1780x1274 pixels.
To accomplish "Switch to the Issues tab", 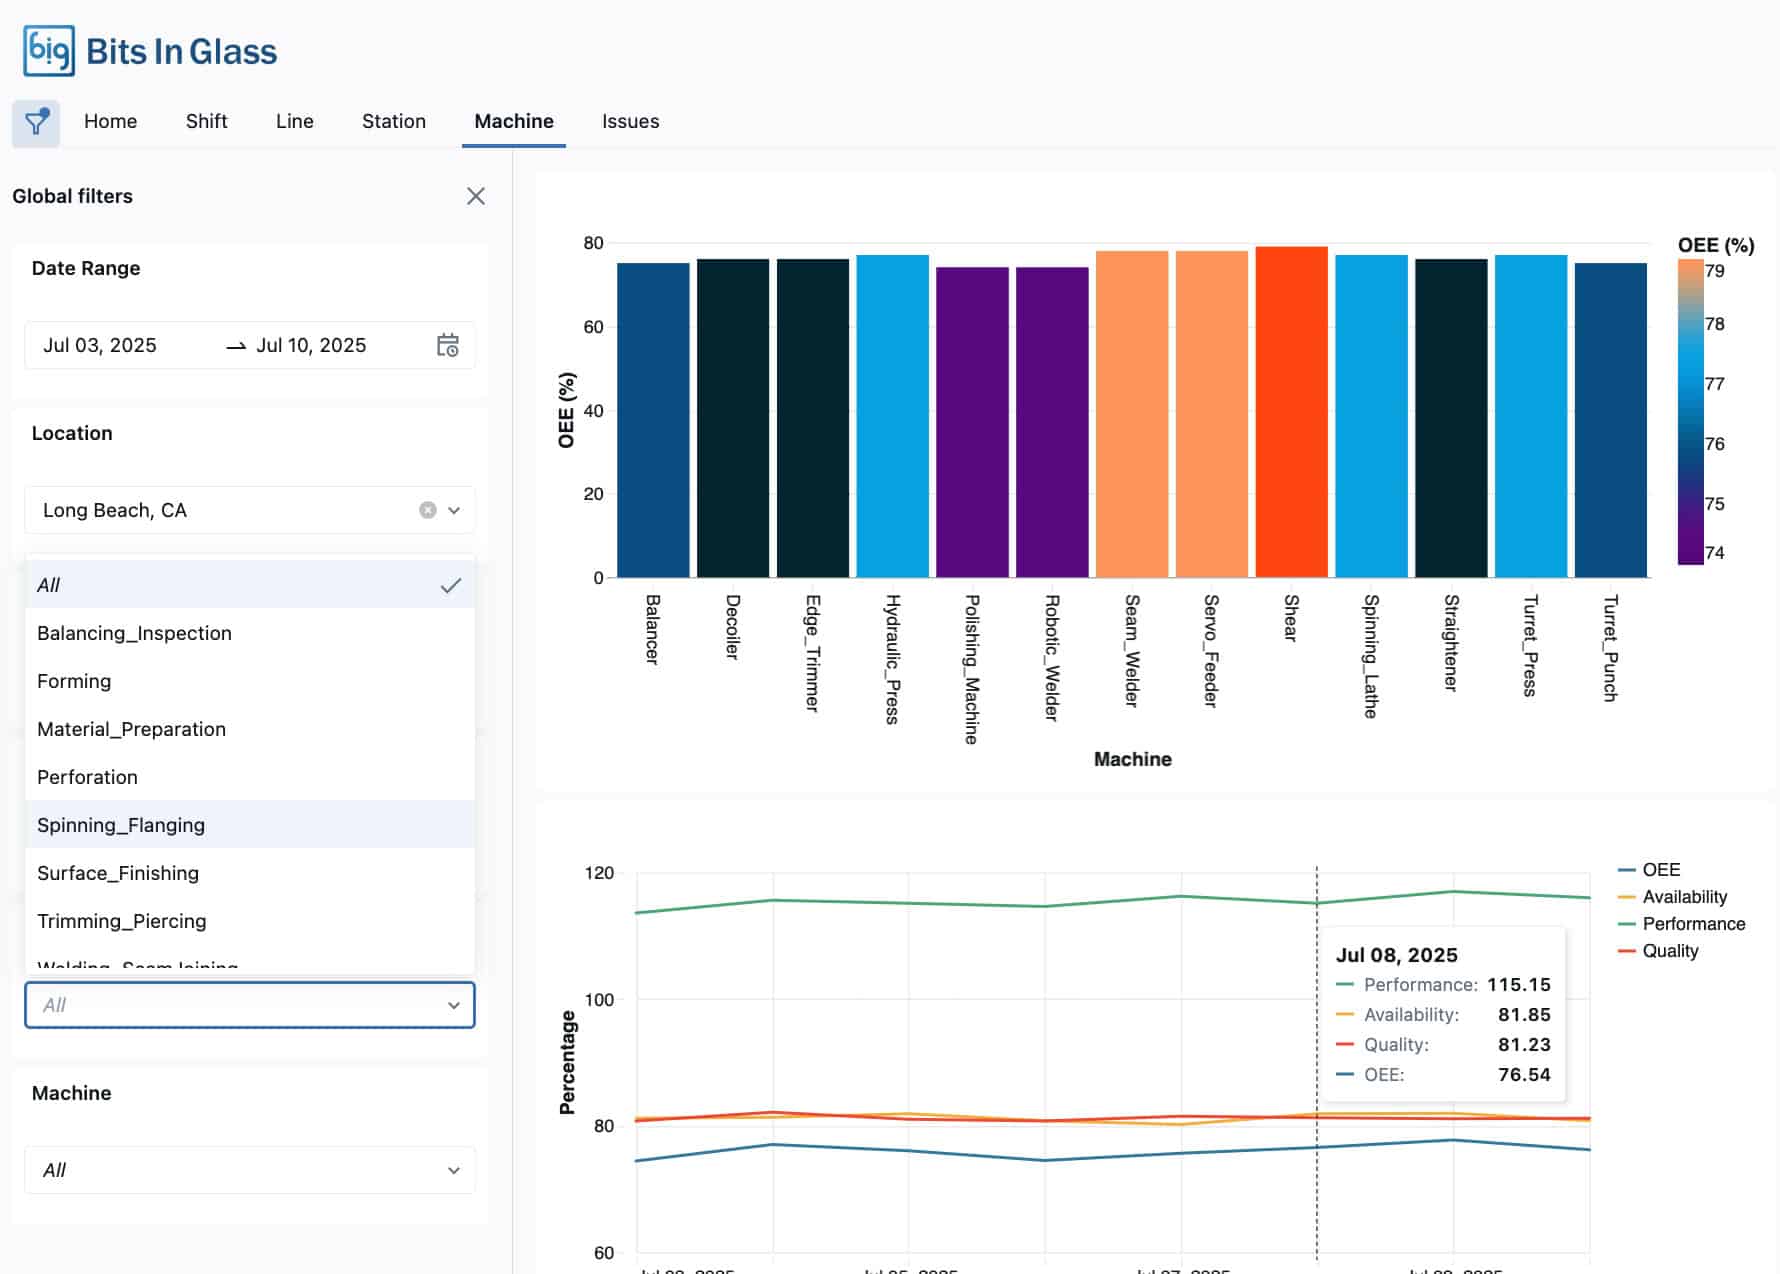I will (x=630, y=121).
